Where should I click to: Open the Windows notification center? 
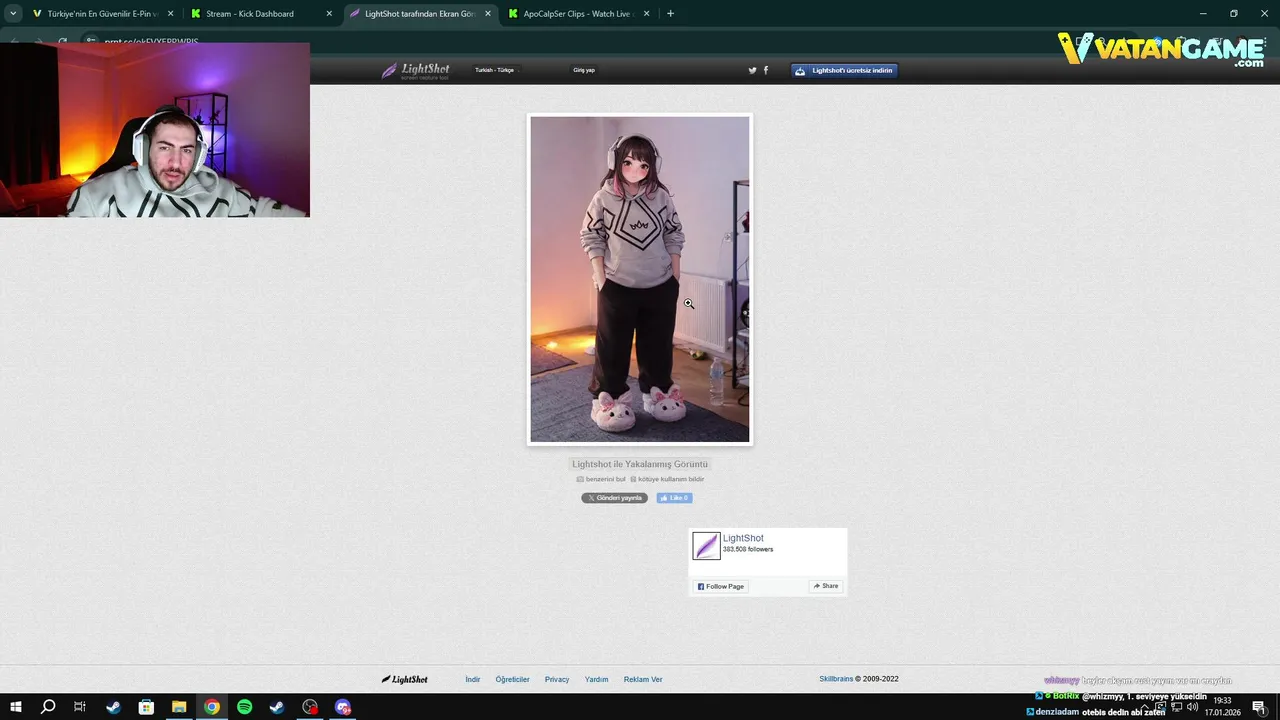[x=1259, y=707]
